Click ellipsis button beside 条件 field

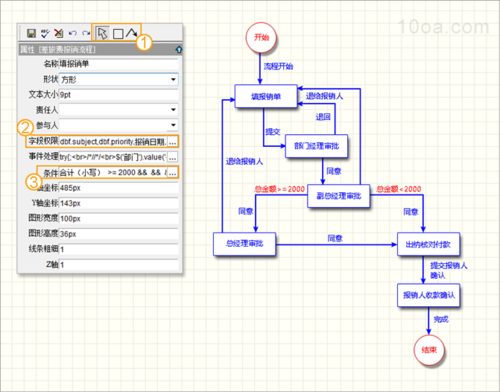coord(172,173)
